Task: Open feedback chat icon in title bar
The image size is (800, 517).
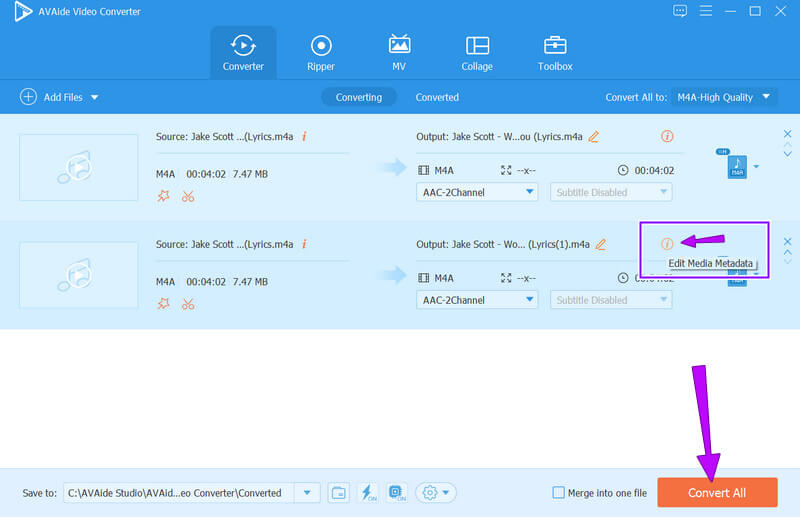Action: 680,11
